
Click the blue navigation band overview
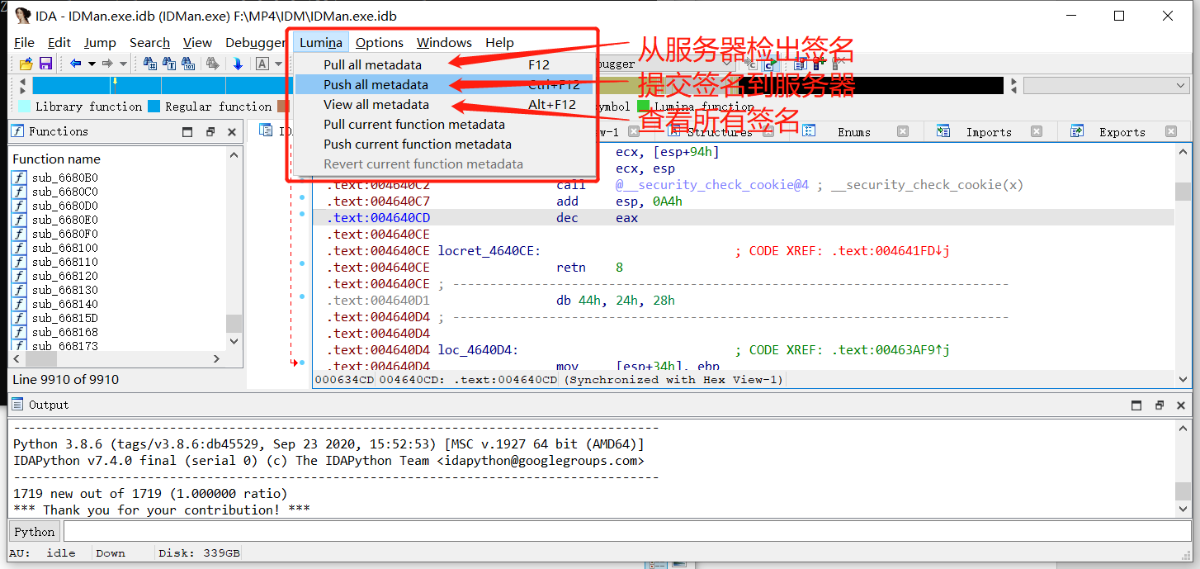pos(160,86)
